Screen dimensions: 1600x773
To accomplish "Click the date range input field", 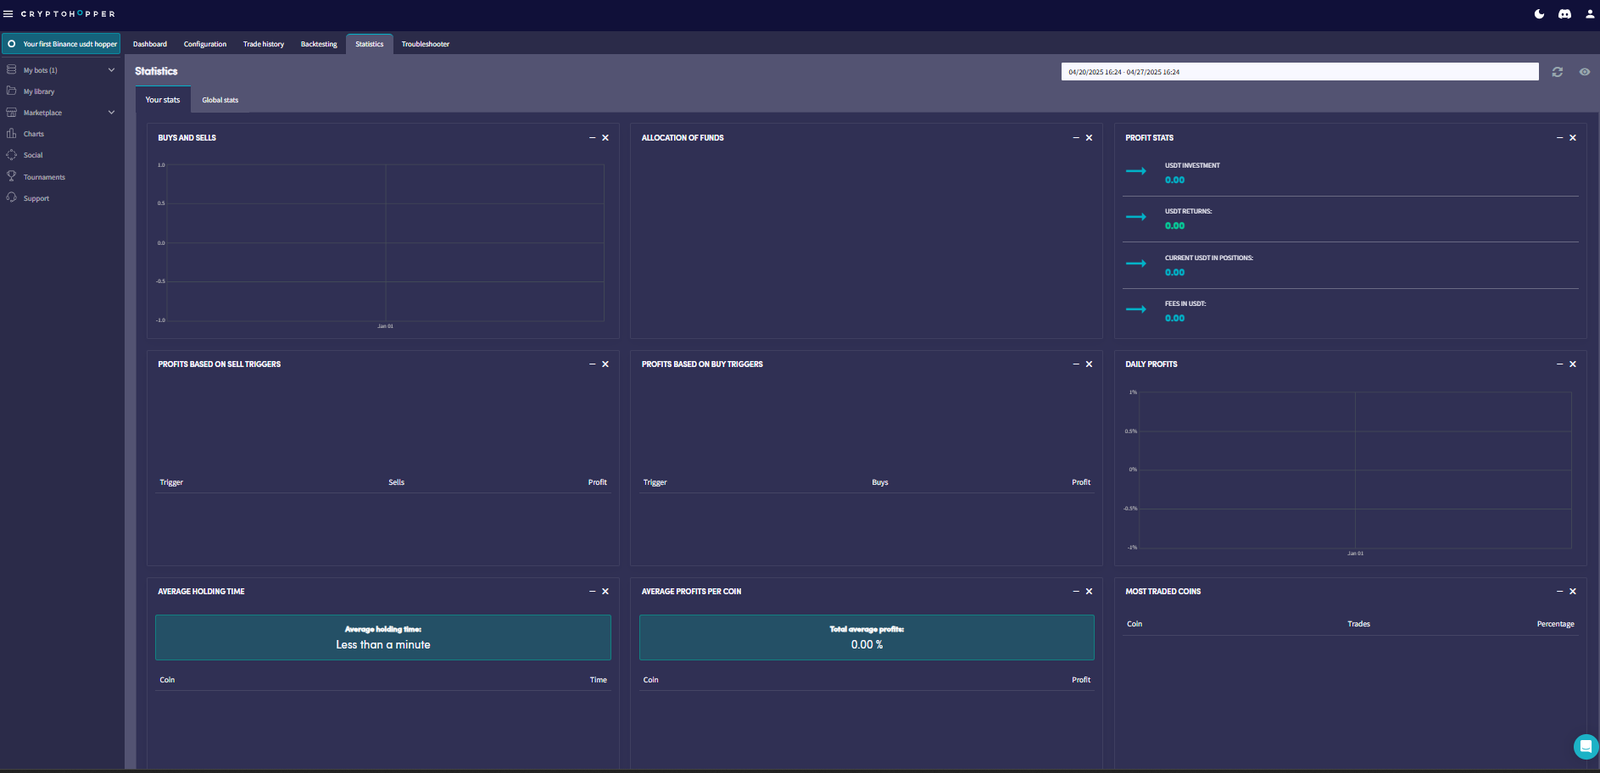I will (x=1300, y=72).
